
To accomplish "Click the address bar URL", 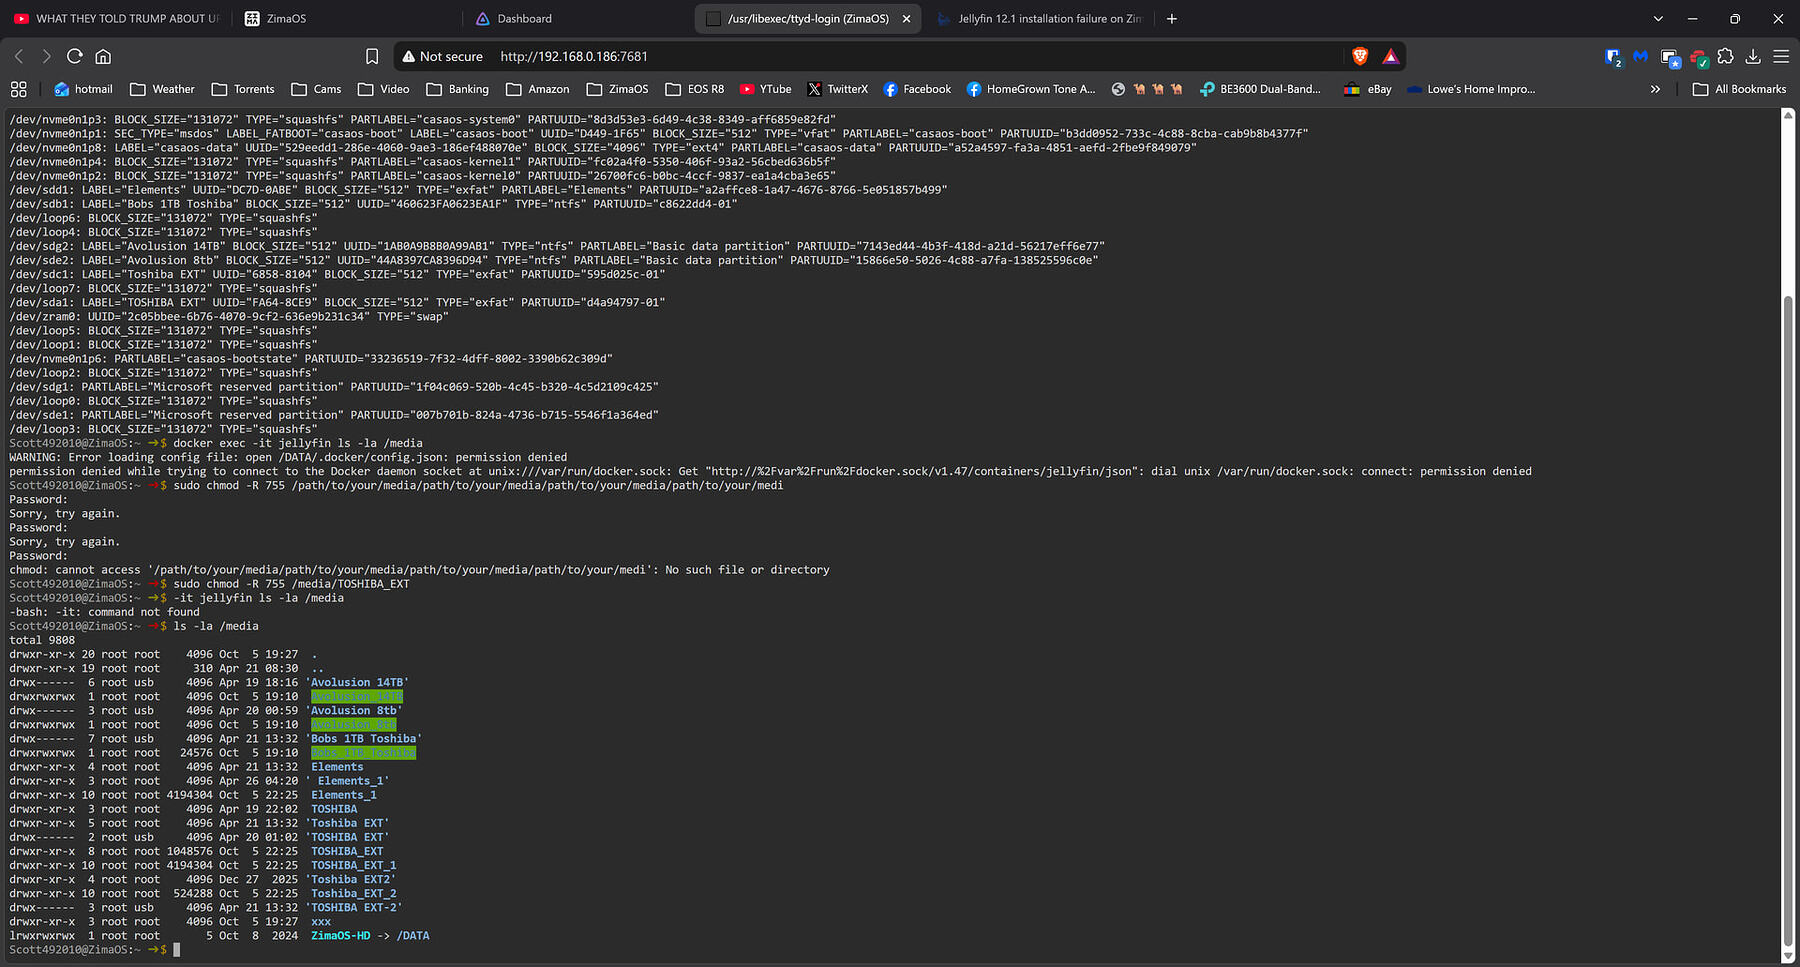I will tap(574, 56).
